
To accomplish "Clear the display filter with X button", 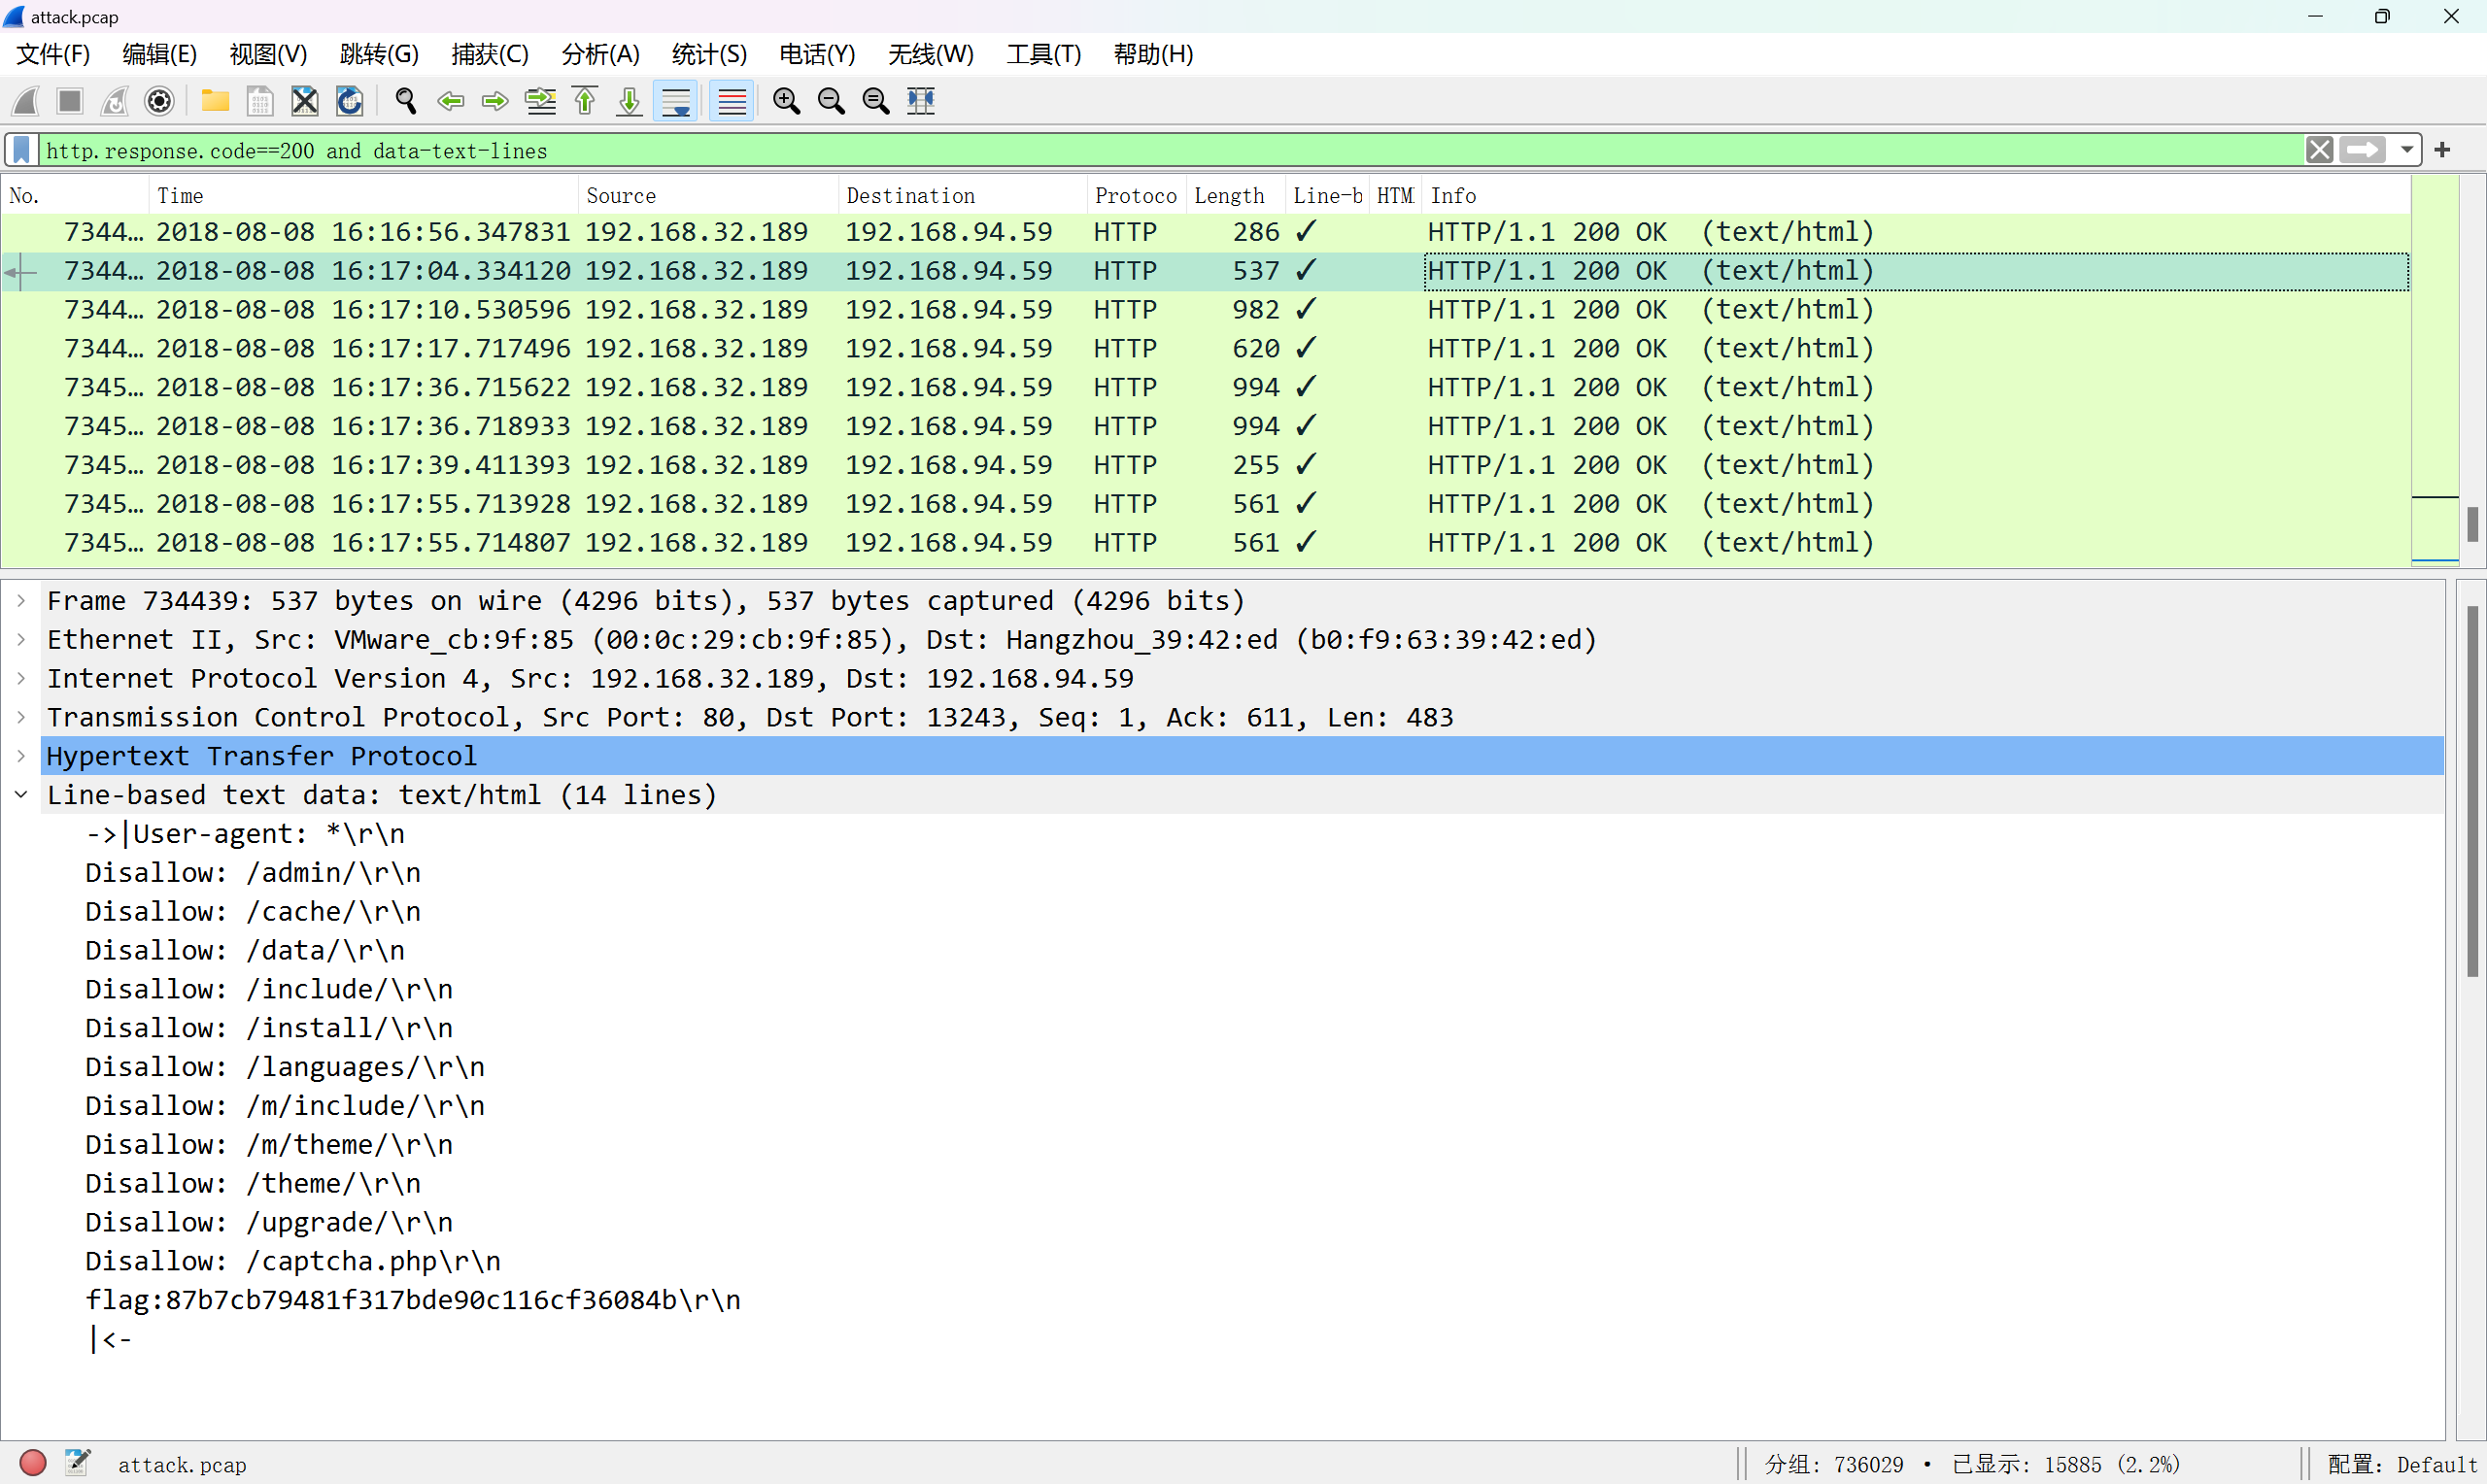I will click(x=2319, y=150).
